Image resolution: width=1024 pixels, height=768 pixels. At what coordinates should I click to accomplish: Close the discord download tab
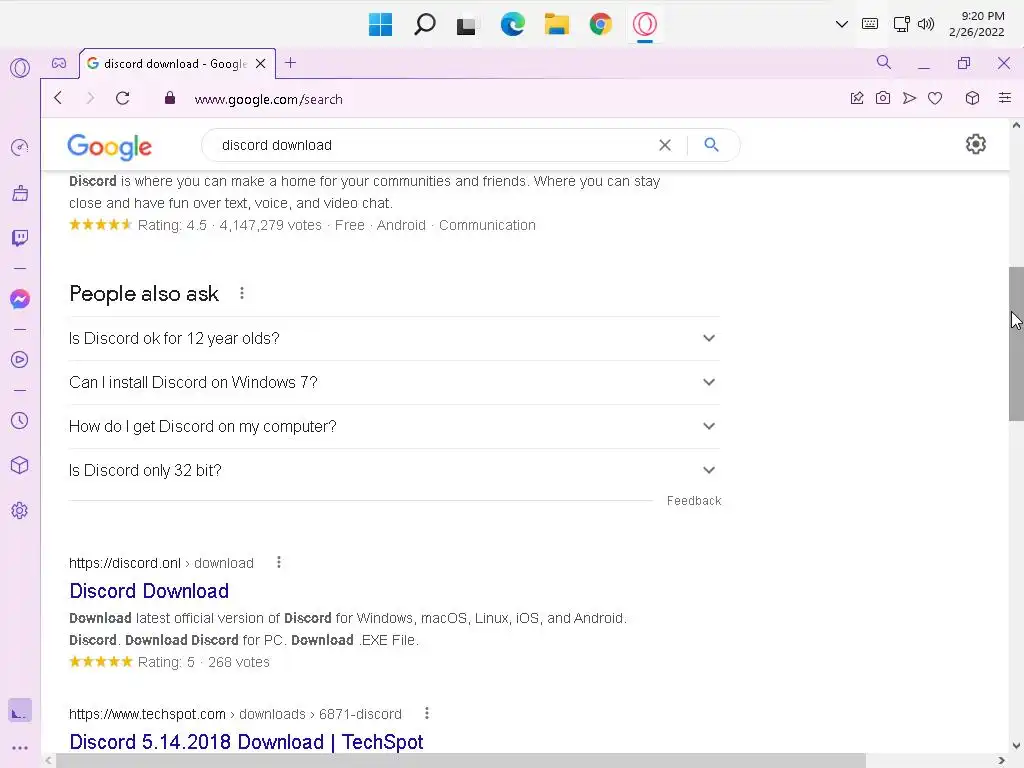point(261,63)
